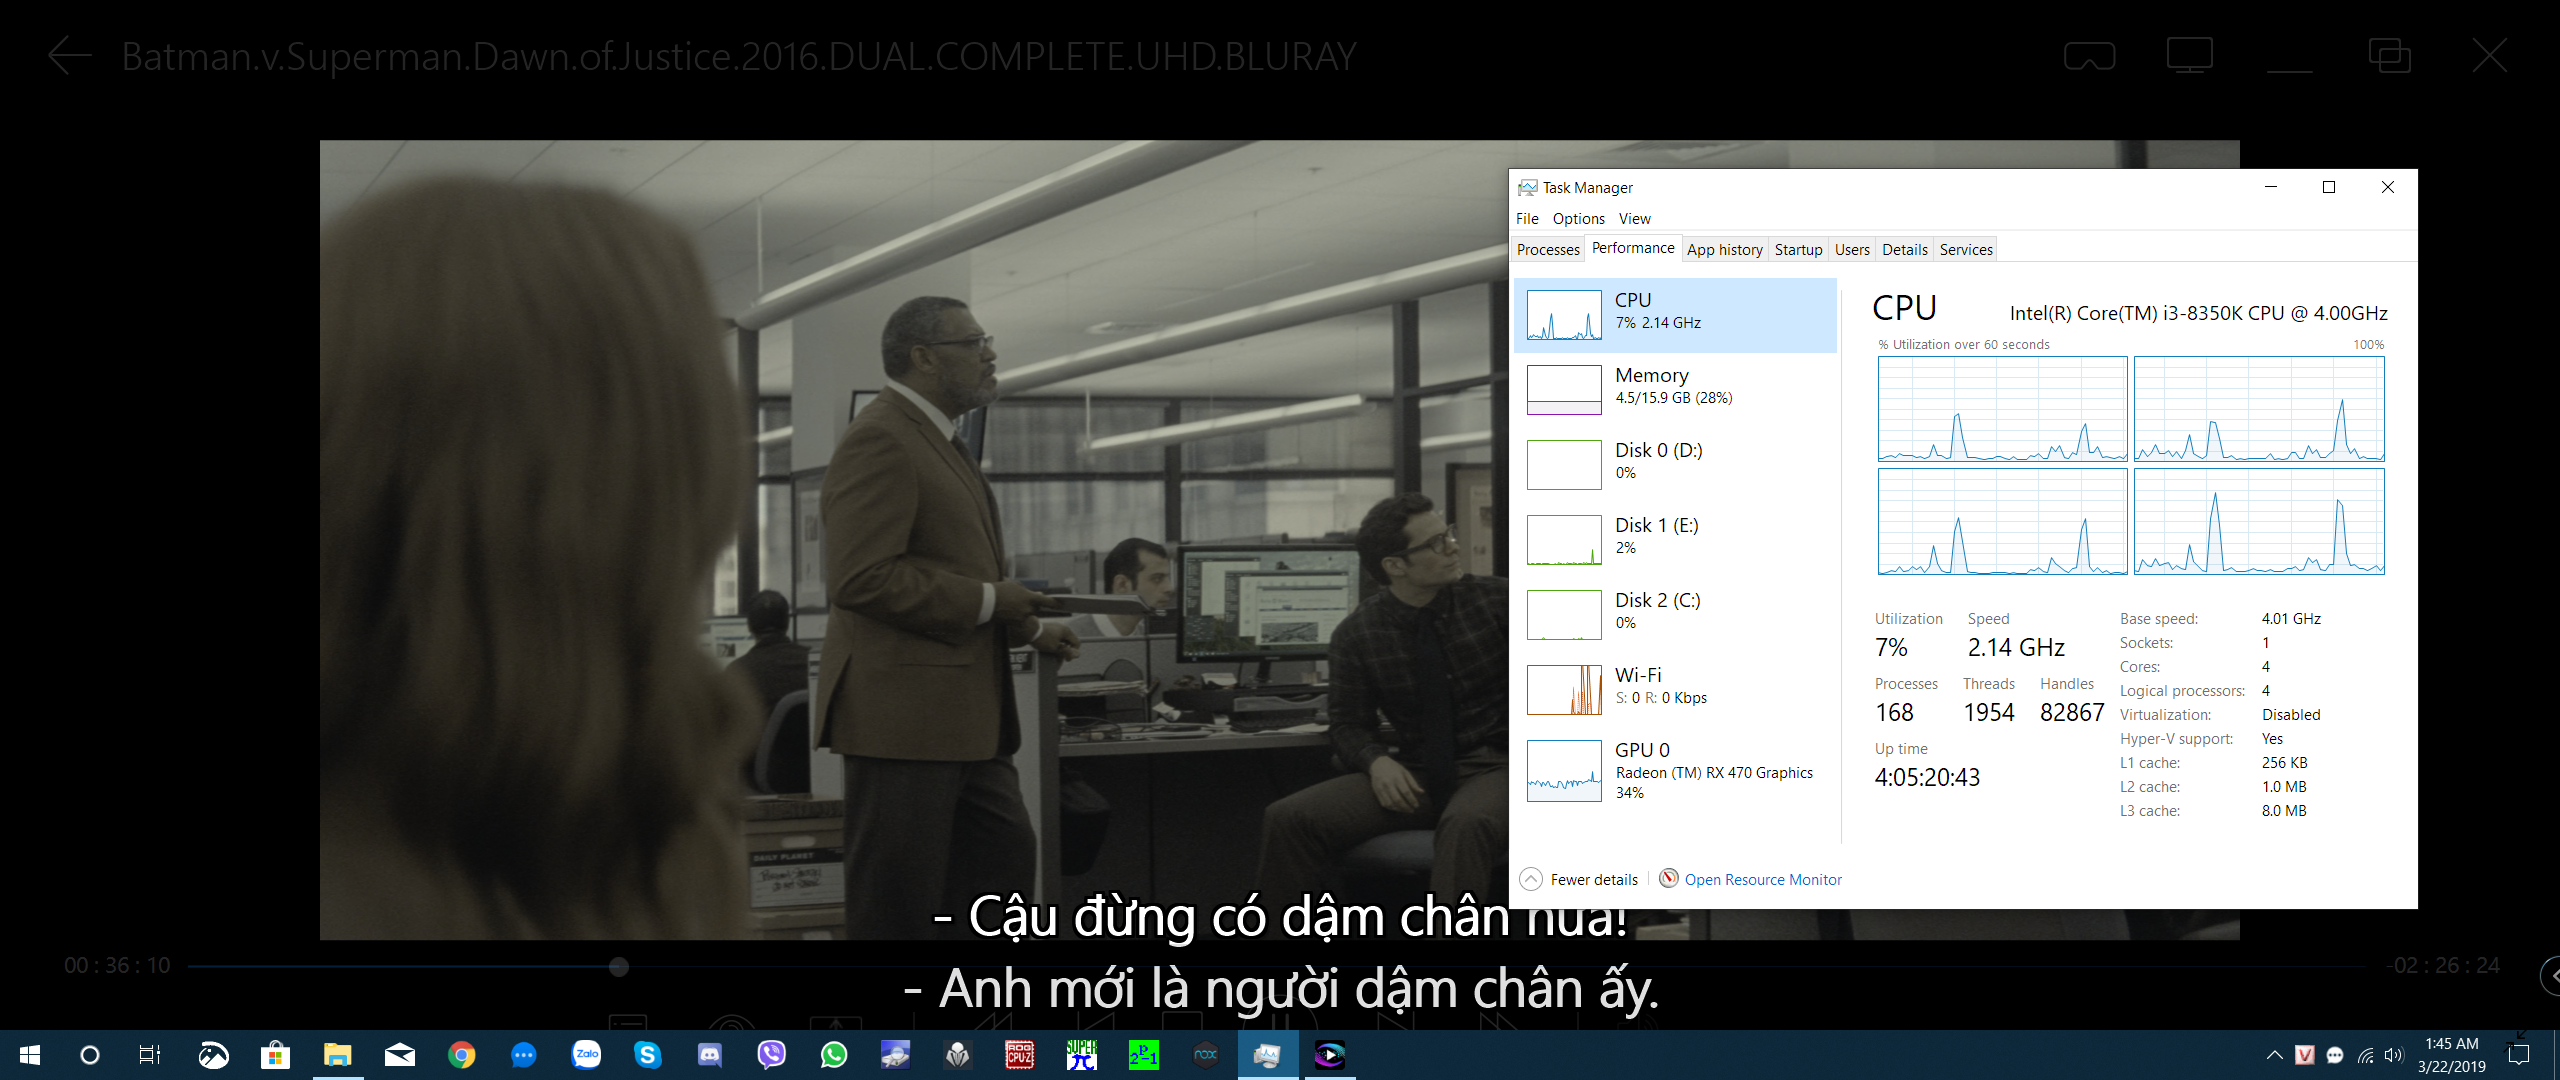Open the clock showing 1:45 AM
The image size is (2560, 1080).
[x=2452, y=1055]
